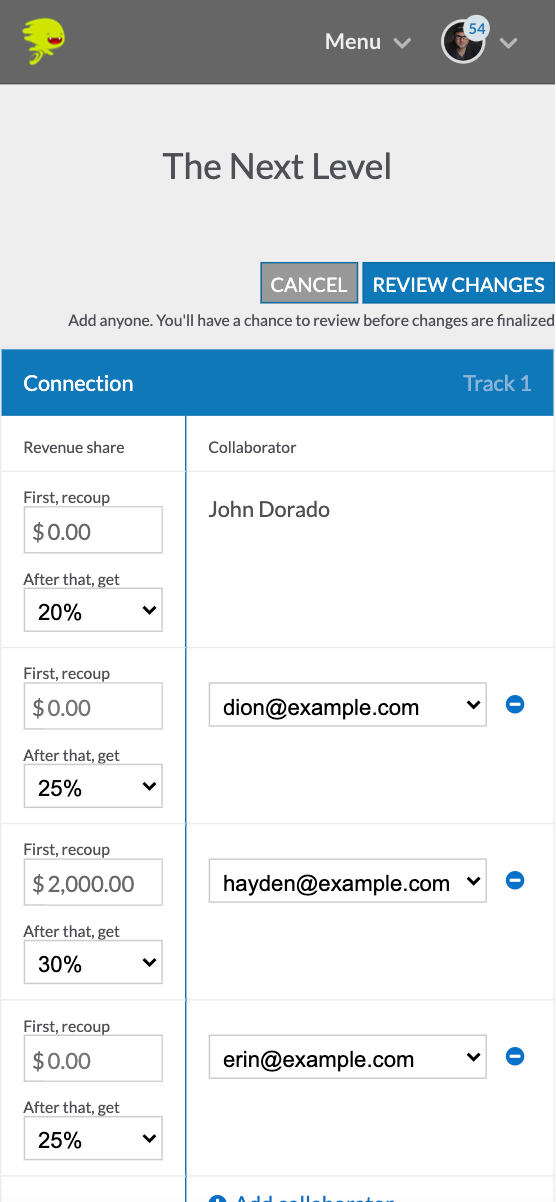The image size is (556, 1202).
Task: Click the Review Changes button
Action: tap(458, 284)
